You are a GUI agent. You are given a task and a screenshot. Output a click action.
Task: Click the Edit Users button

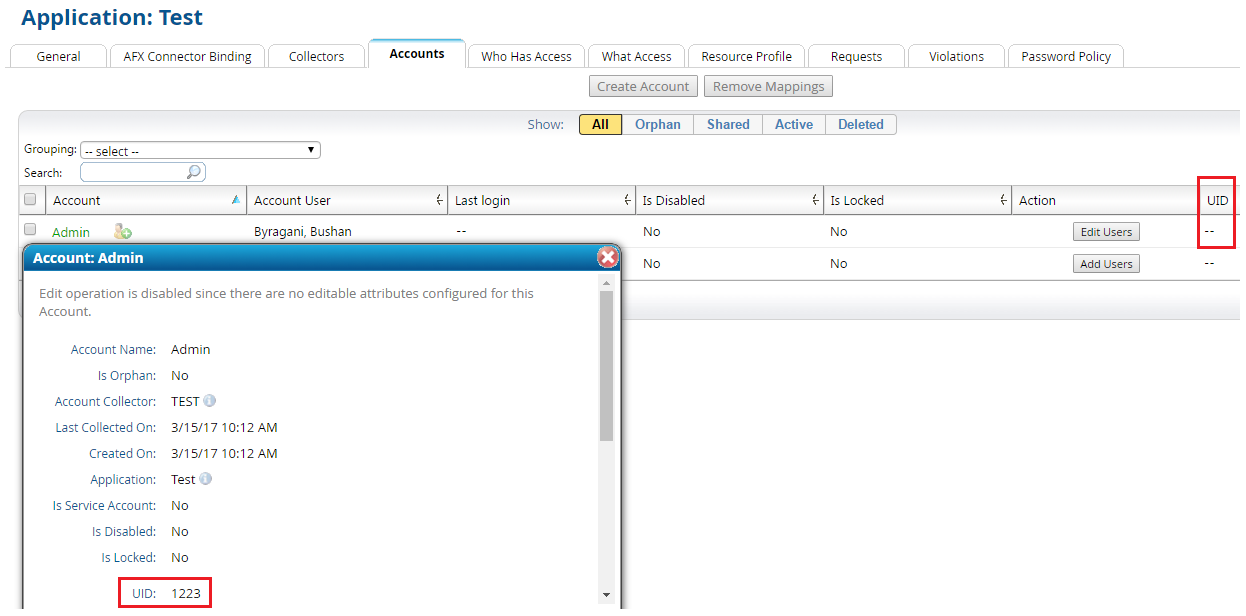click(x=1105, y=232)
